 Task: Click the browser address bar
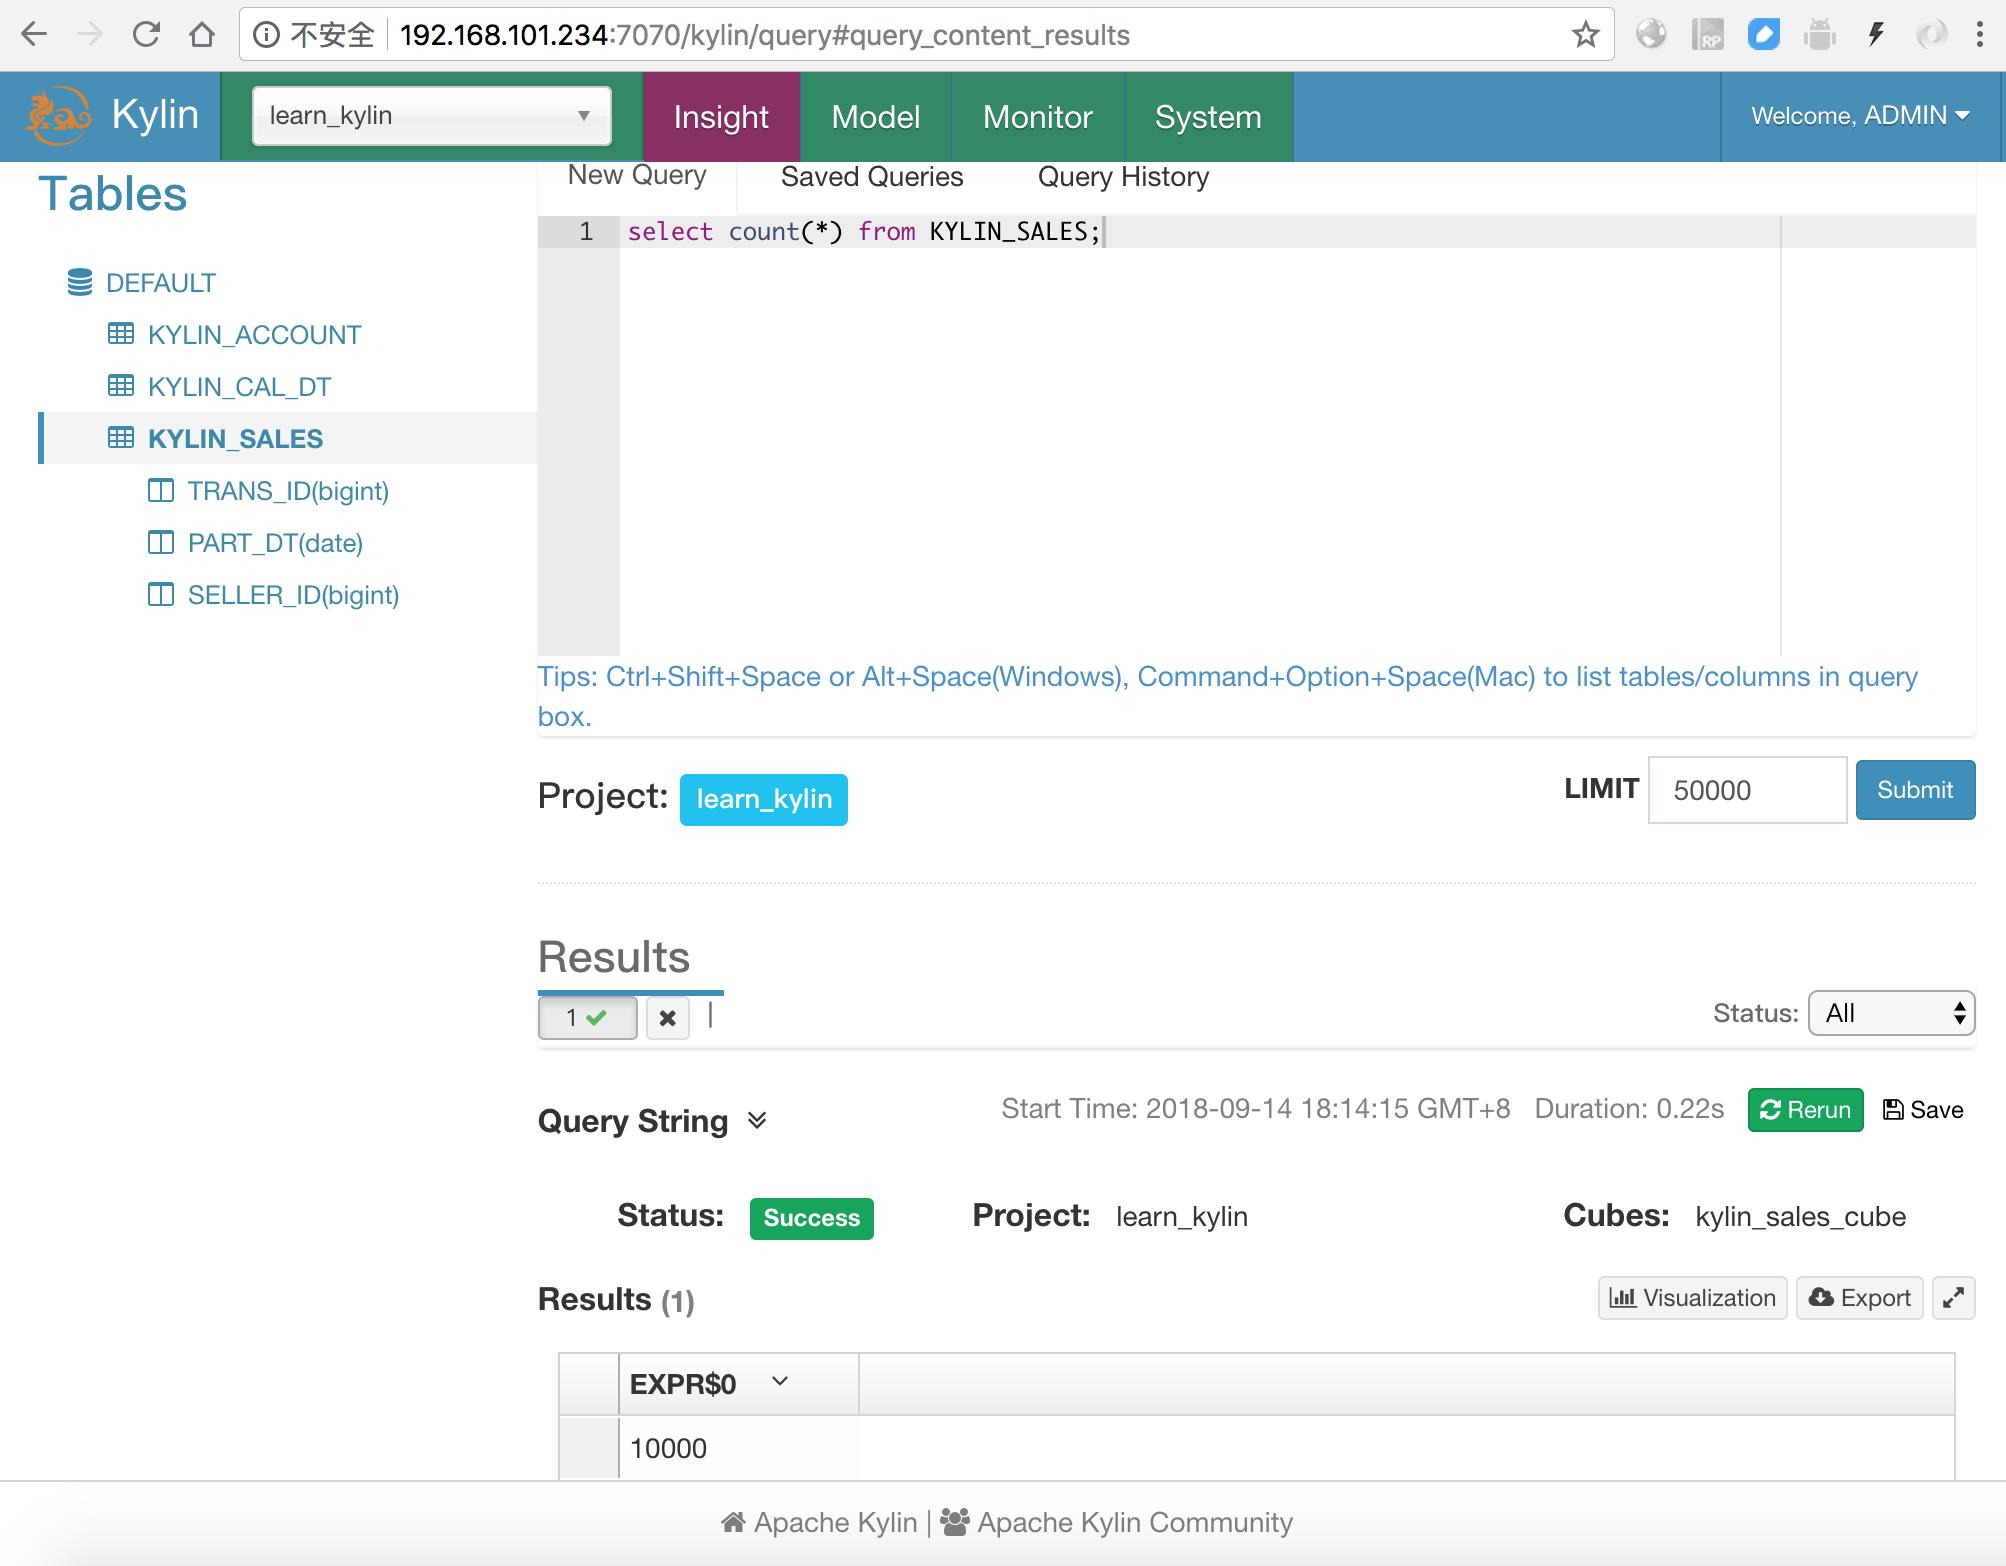click(927, 35)
